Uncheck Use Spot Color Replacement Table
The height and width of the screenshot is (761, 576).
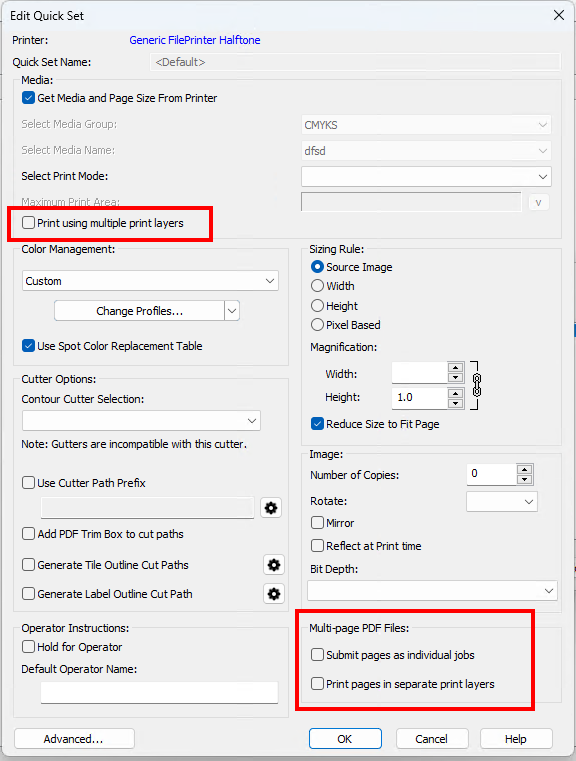coord(29,346)
